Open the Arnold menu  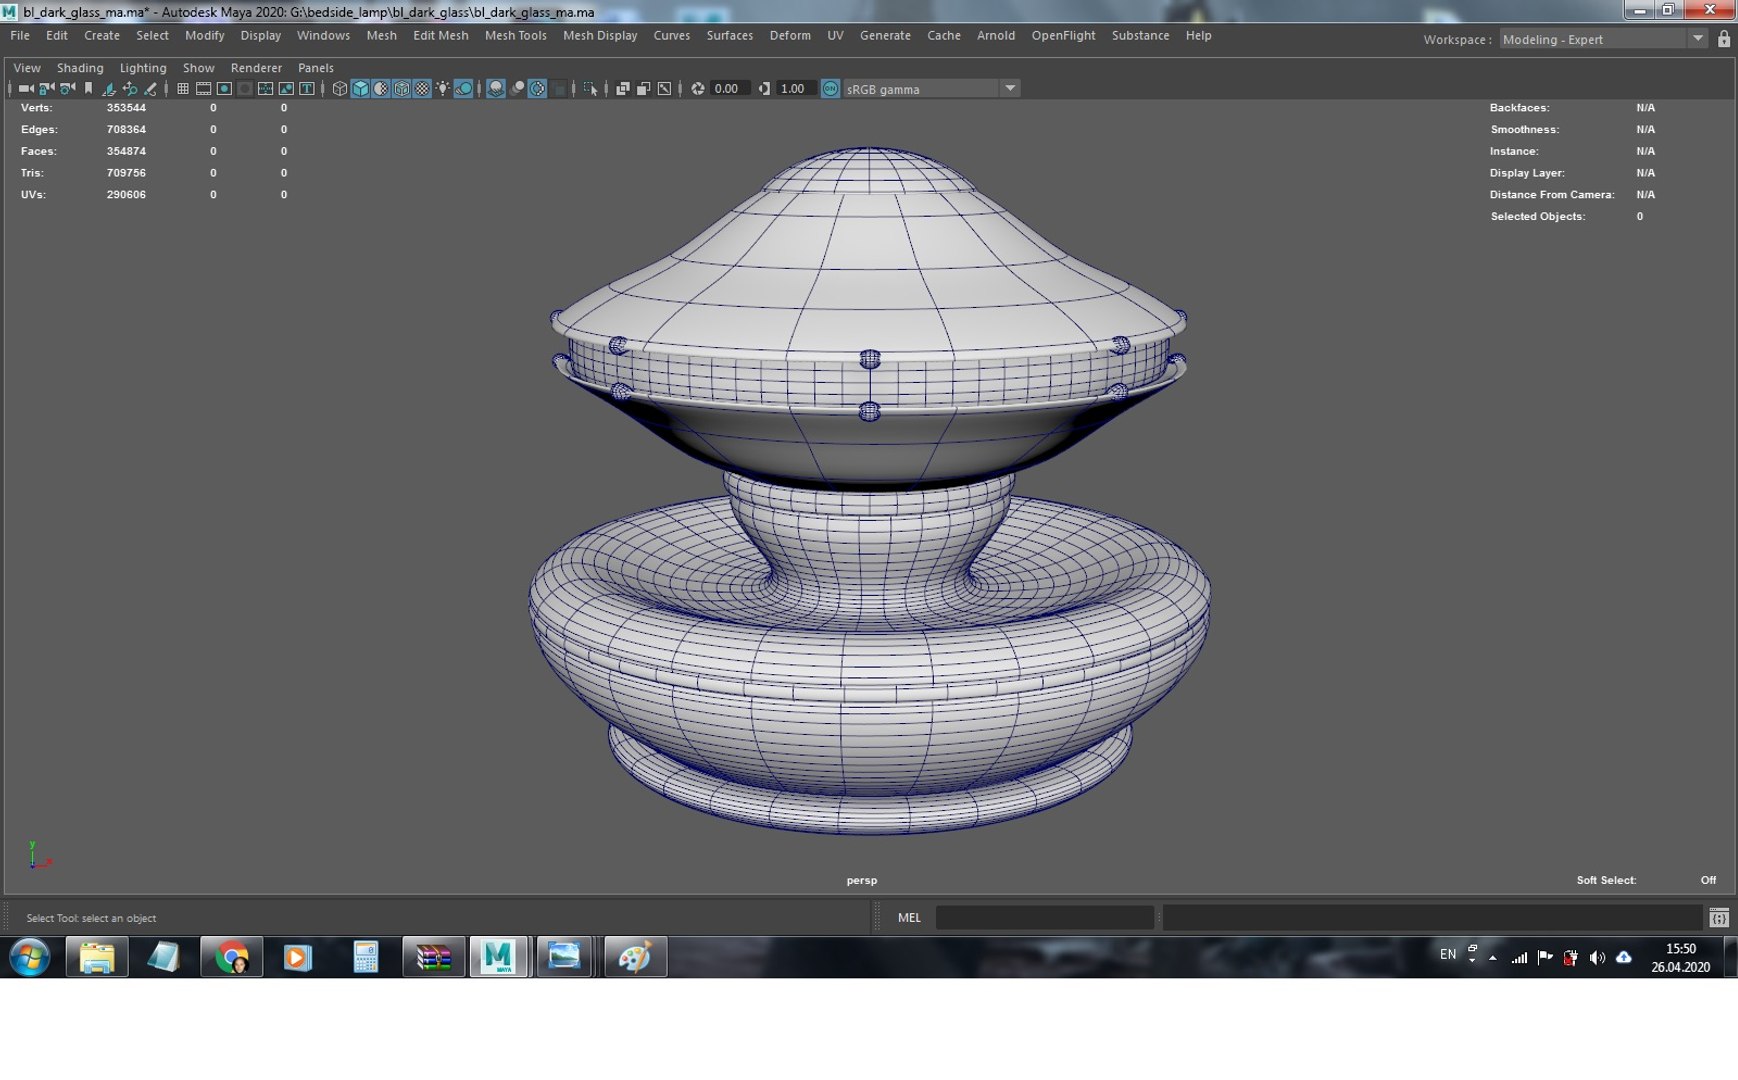coord(996,35)
